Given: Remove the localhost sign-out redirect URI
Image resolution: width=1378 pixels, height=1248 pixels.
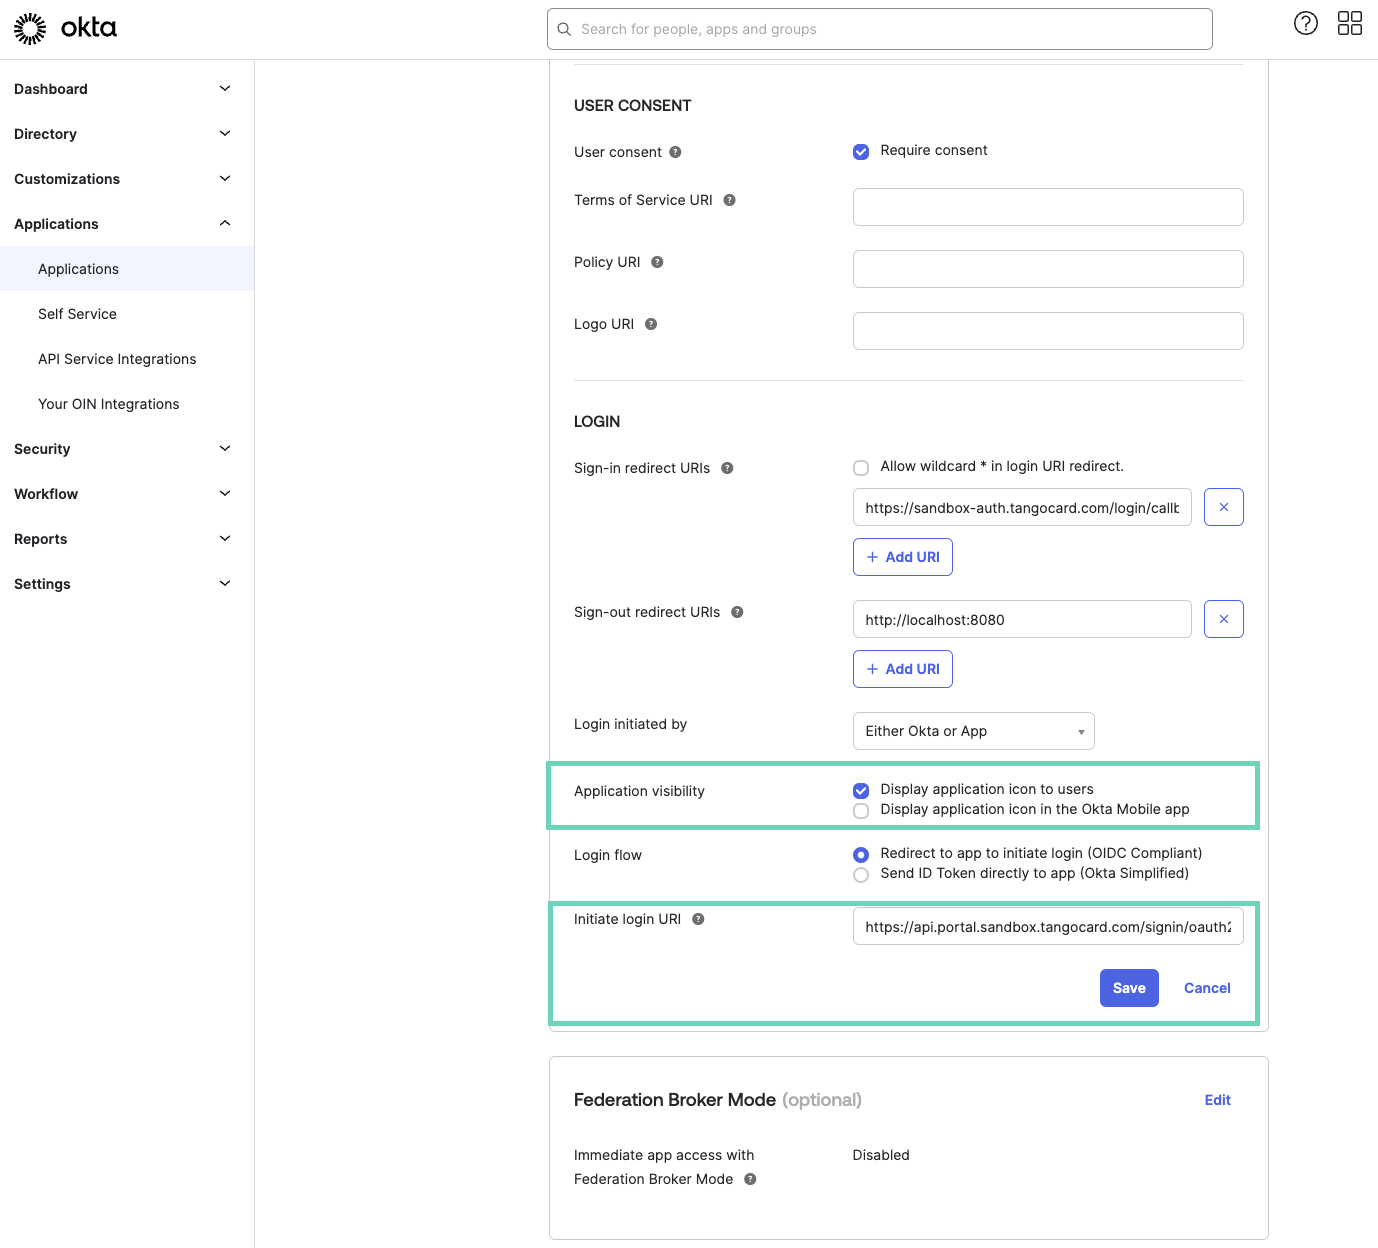Looking at the screenshot, I should pyautogui.click(x=1224, y=619).
